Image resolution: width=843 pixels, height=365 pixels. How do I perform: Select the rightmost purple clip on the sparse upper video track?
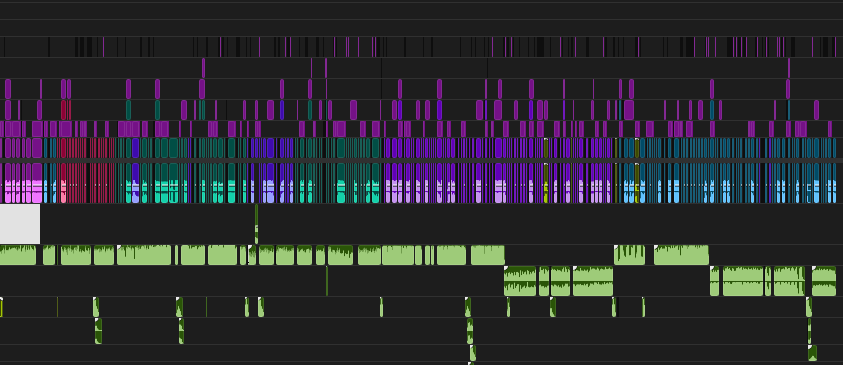pos(789,68)
